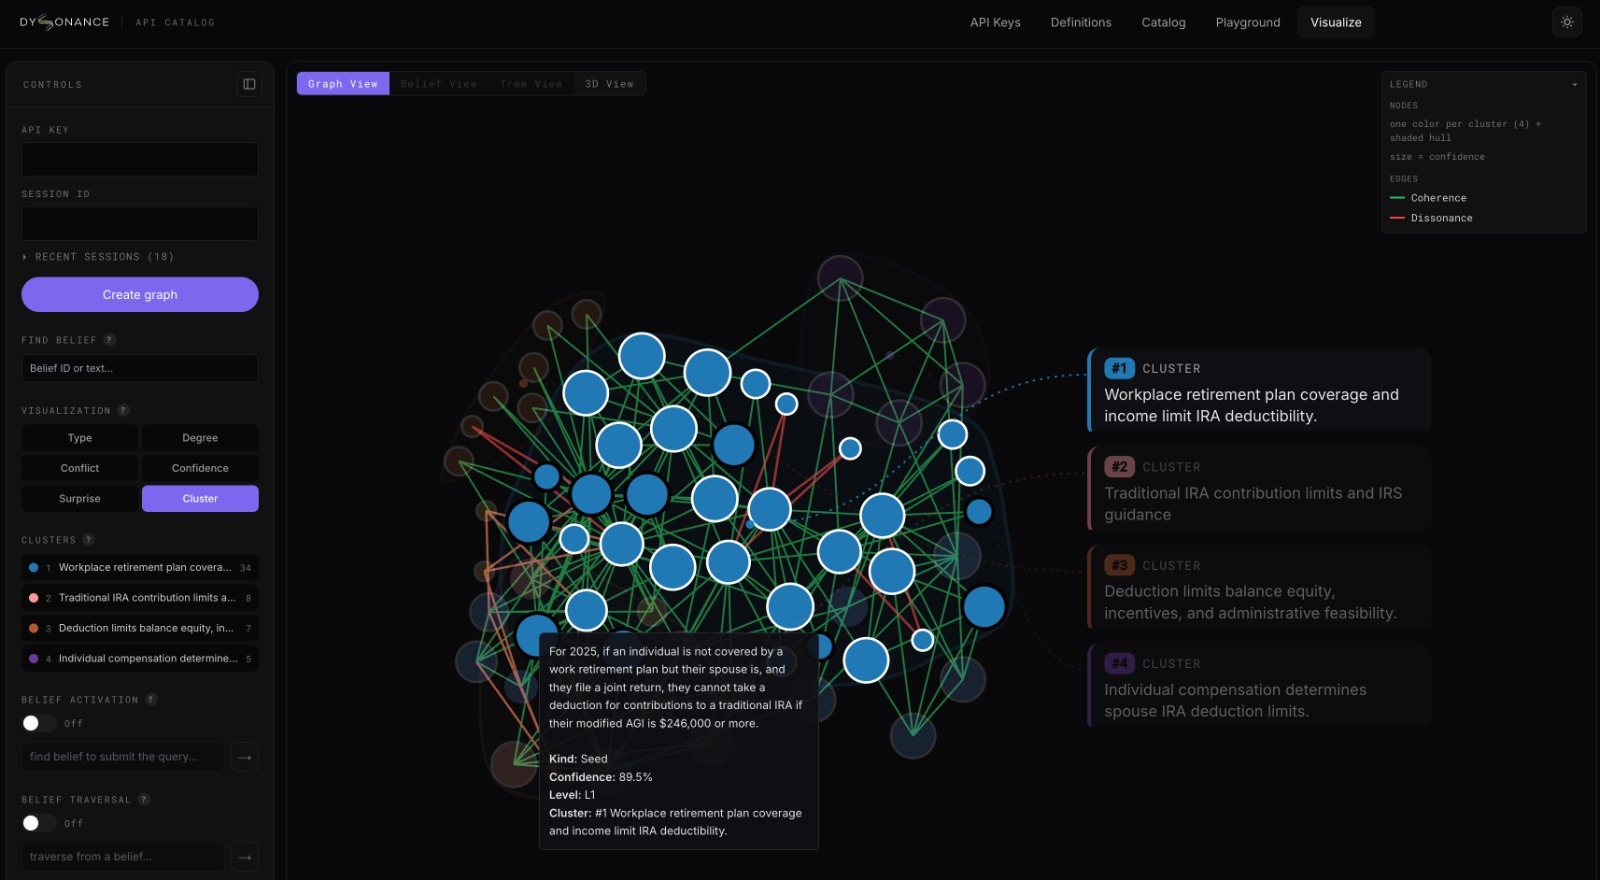Open Belief Traversal help question mark

tap(144, 800)
